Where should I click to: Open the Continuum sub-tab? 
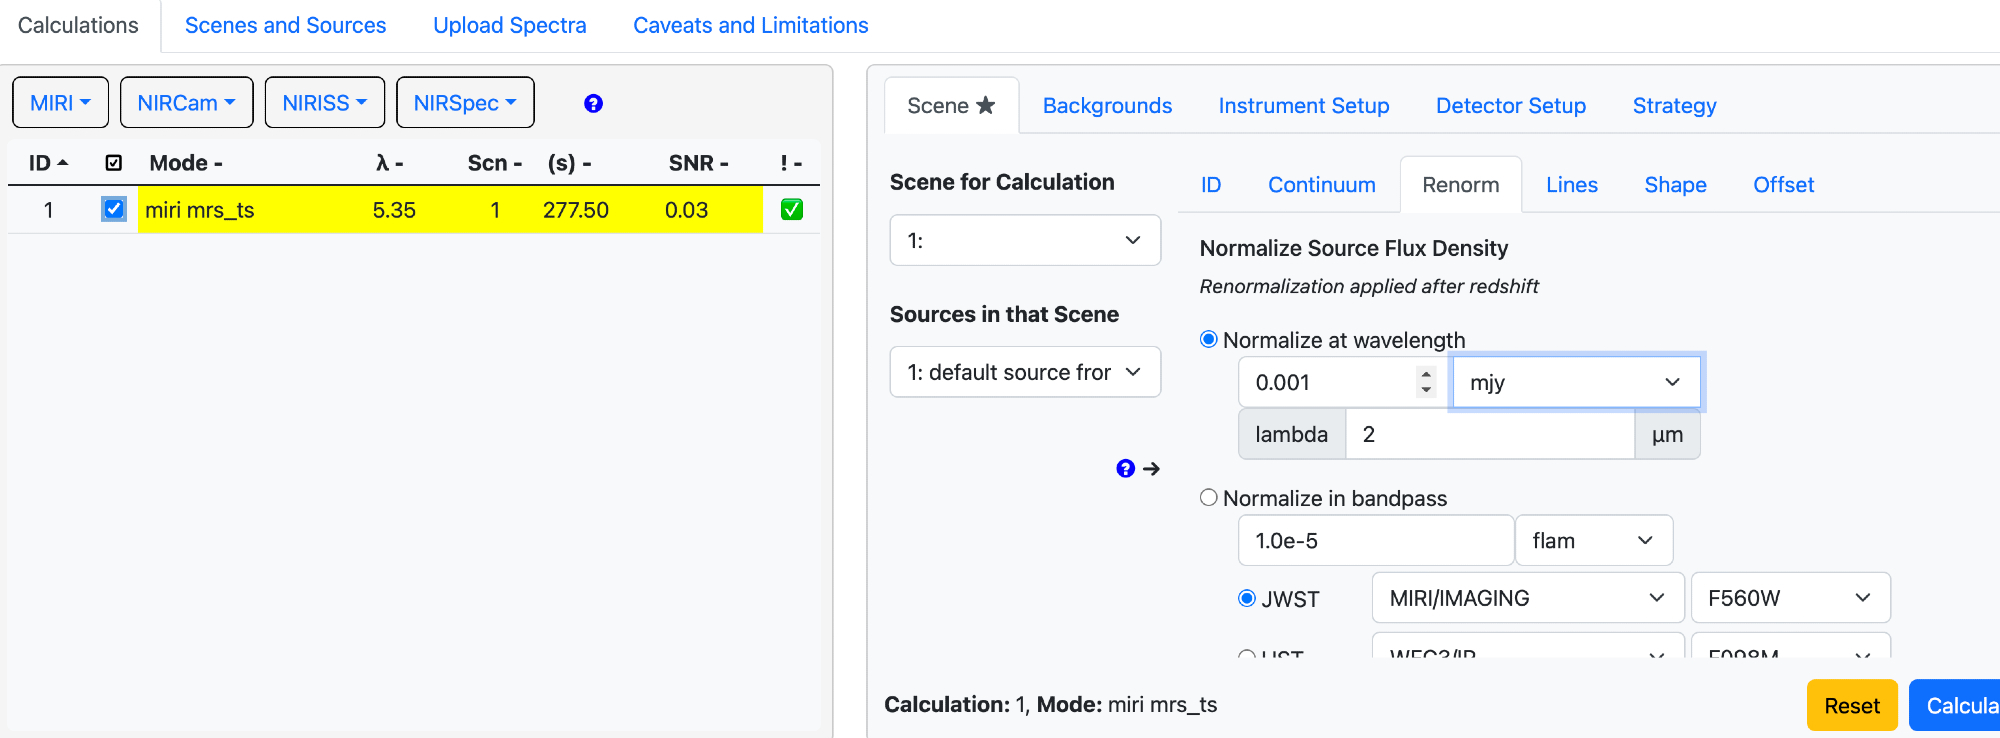(x=1321, y=185)
